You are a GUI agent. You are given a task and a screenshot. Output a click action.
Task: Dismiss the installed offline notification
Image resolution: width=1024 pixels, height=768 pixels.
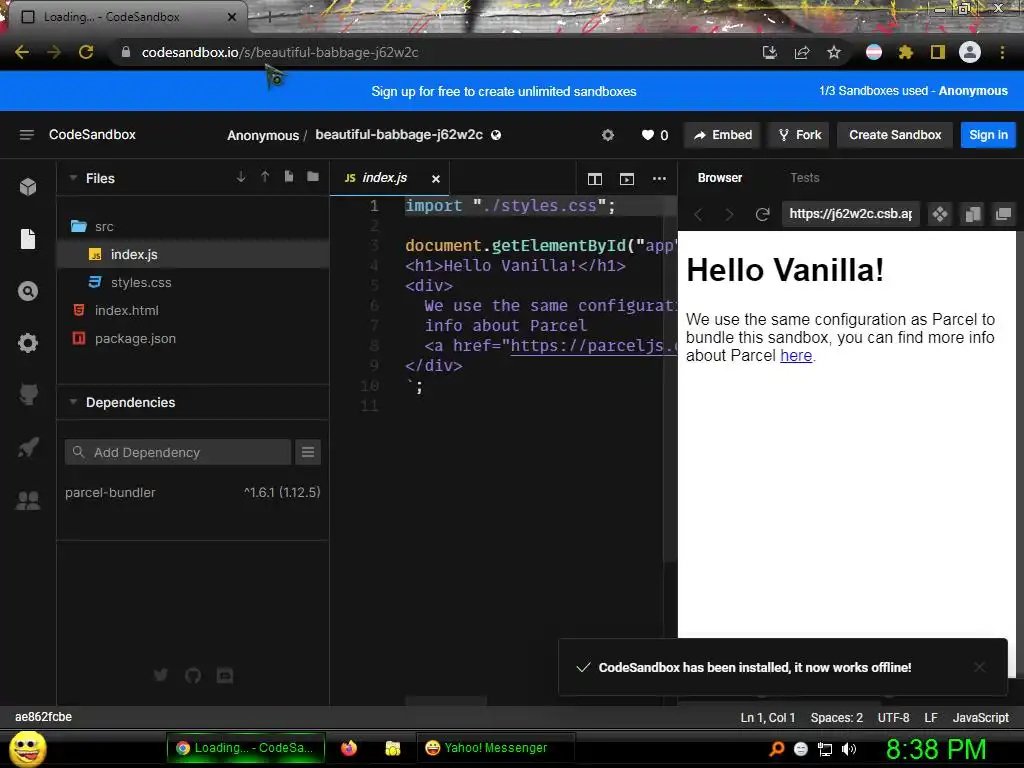(x=980, y=667)
